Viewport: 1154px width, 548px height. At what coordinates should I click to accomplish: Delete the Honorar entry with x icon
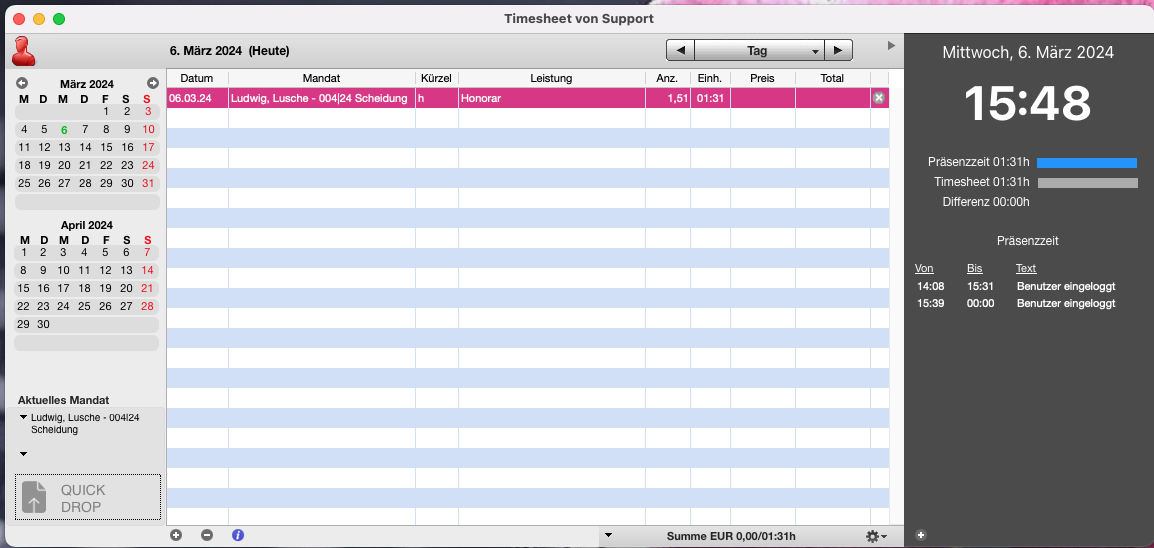(878, 98)
